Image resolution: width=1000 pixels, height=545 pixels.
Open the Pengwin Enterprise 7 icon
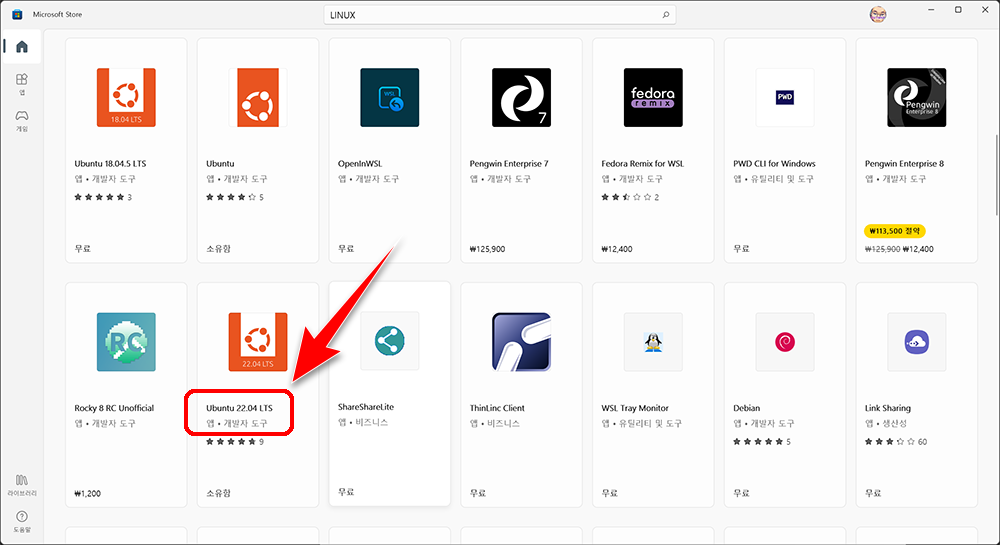[x=521, y=98]
